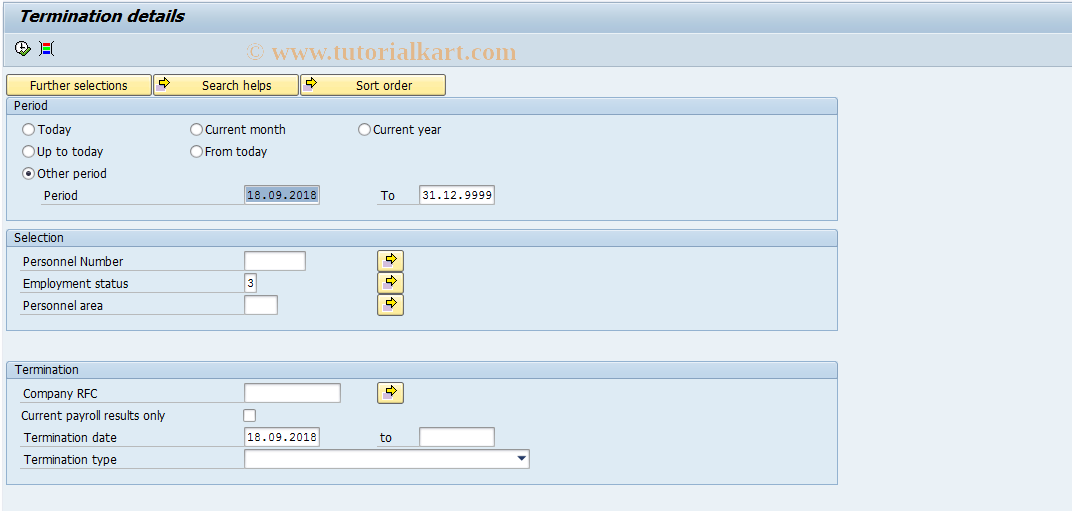
Task: Click the Personnel Number label
Action: [x=73, y=261]
